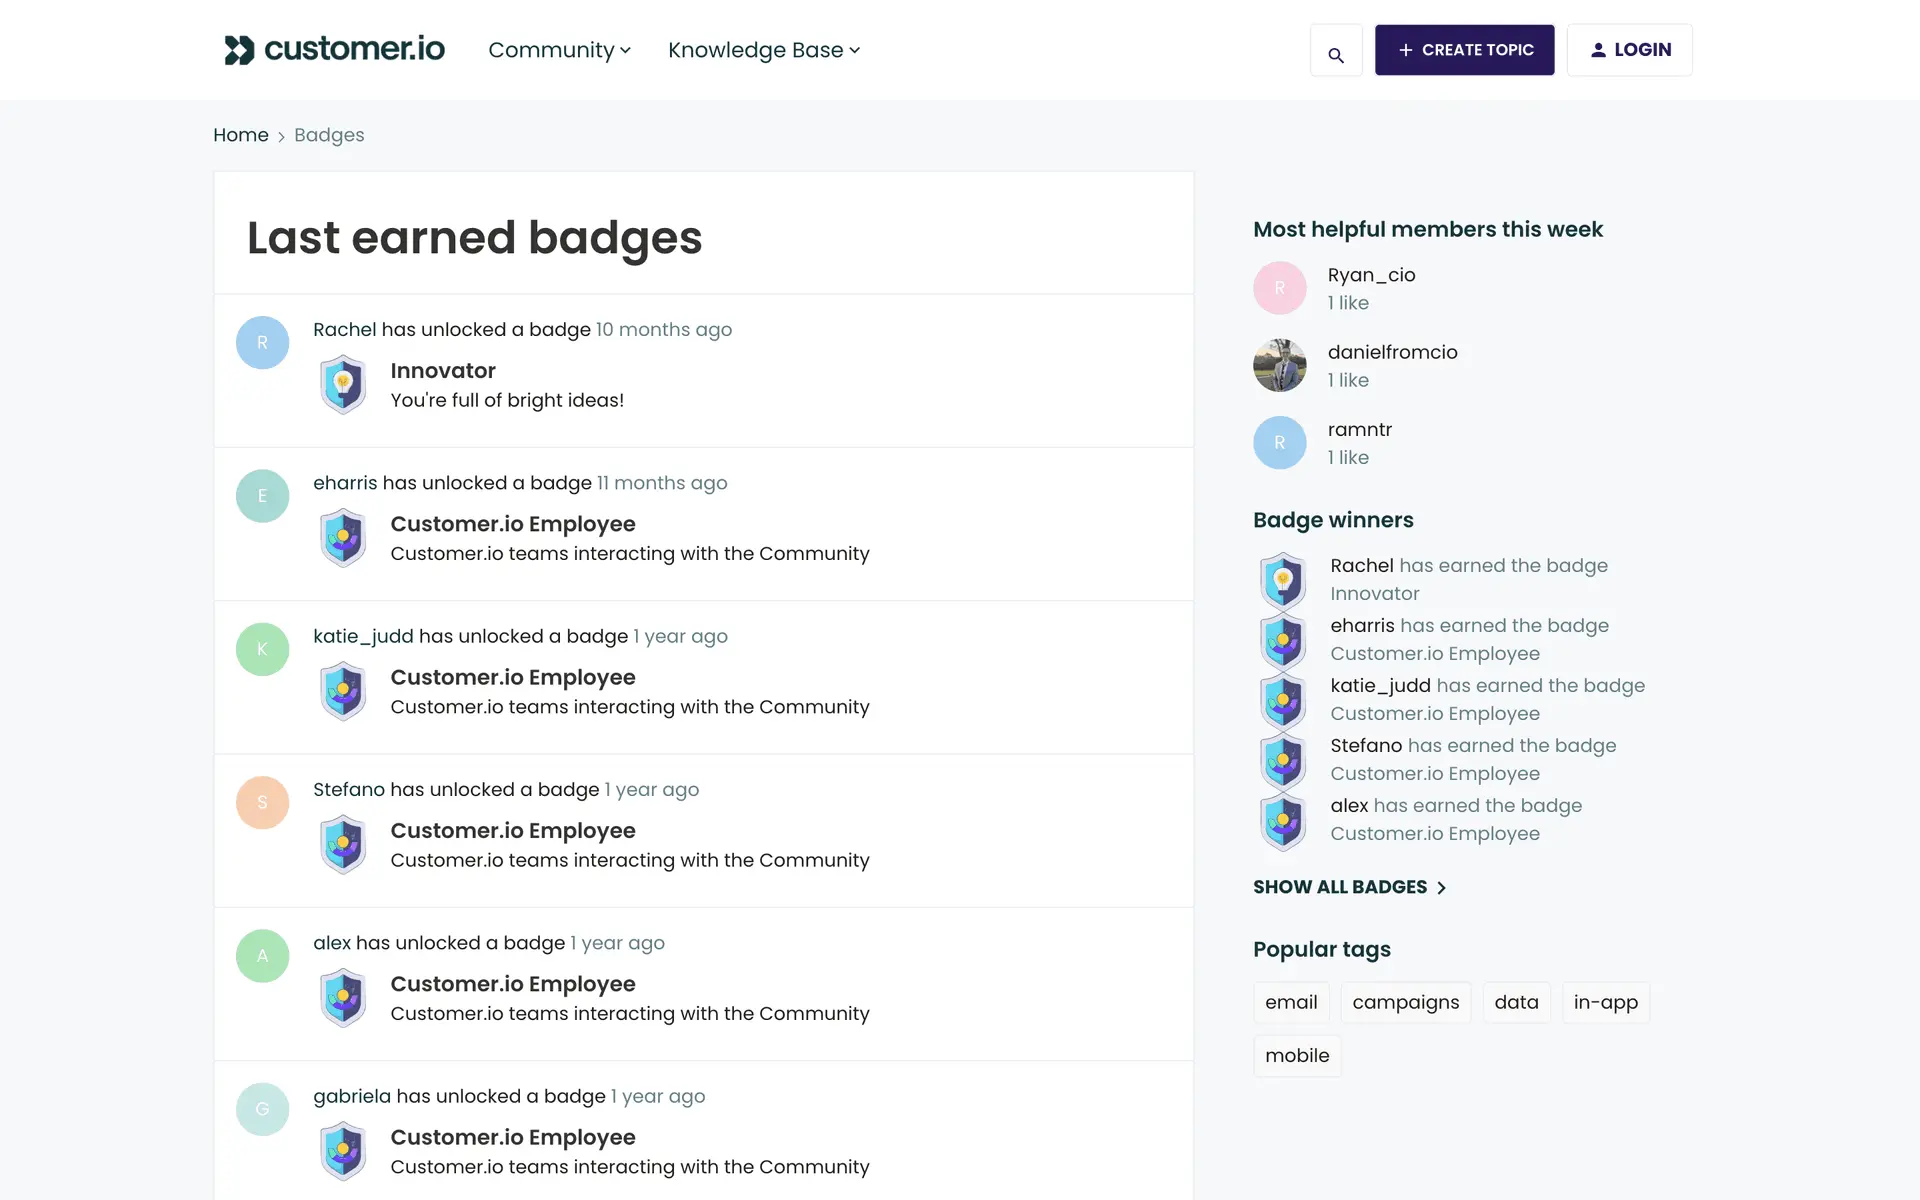Open Show All Badges link
Image resolution: width=1920 pixels, height=1200 pixels.
pyautogui.click(x=1348, y=887)
